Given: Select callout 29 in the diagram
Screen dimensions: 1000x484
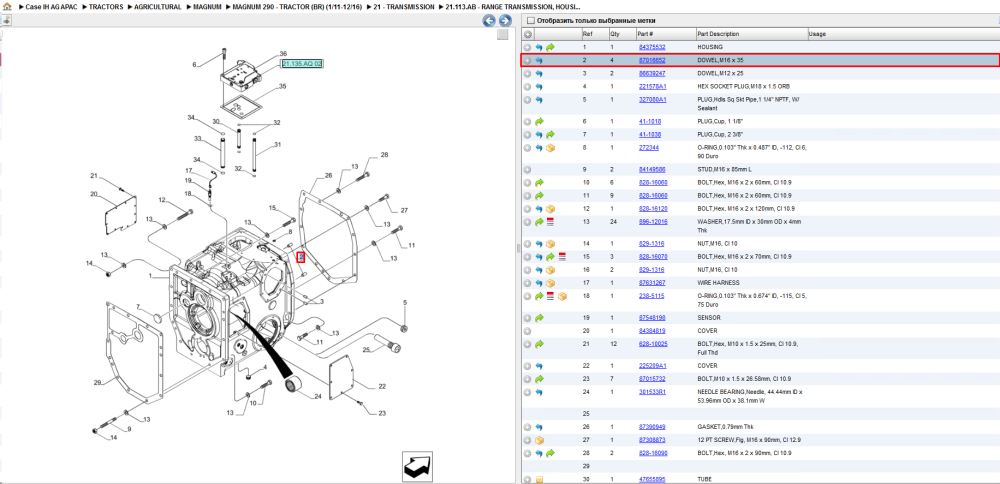Looking at the screenshot, I should click(98, 383).
